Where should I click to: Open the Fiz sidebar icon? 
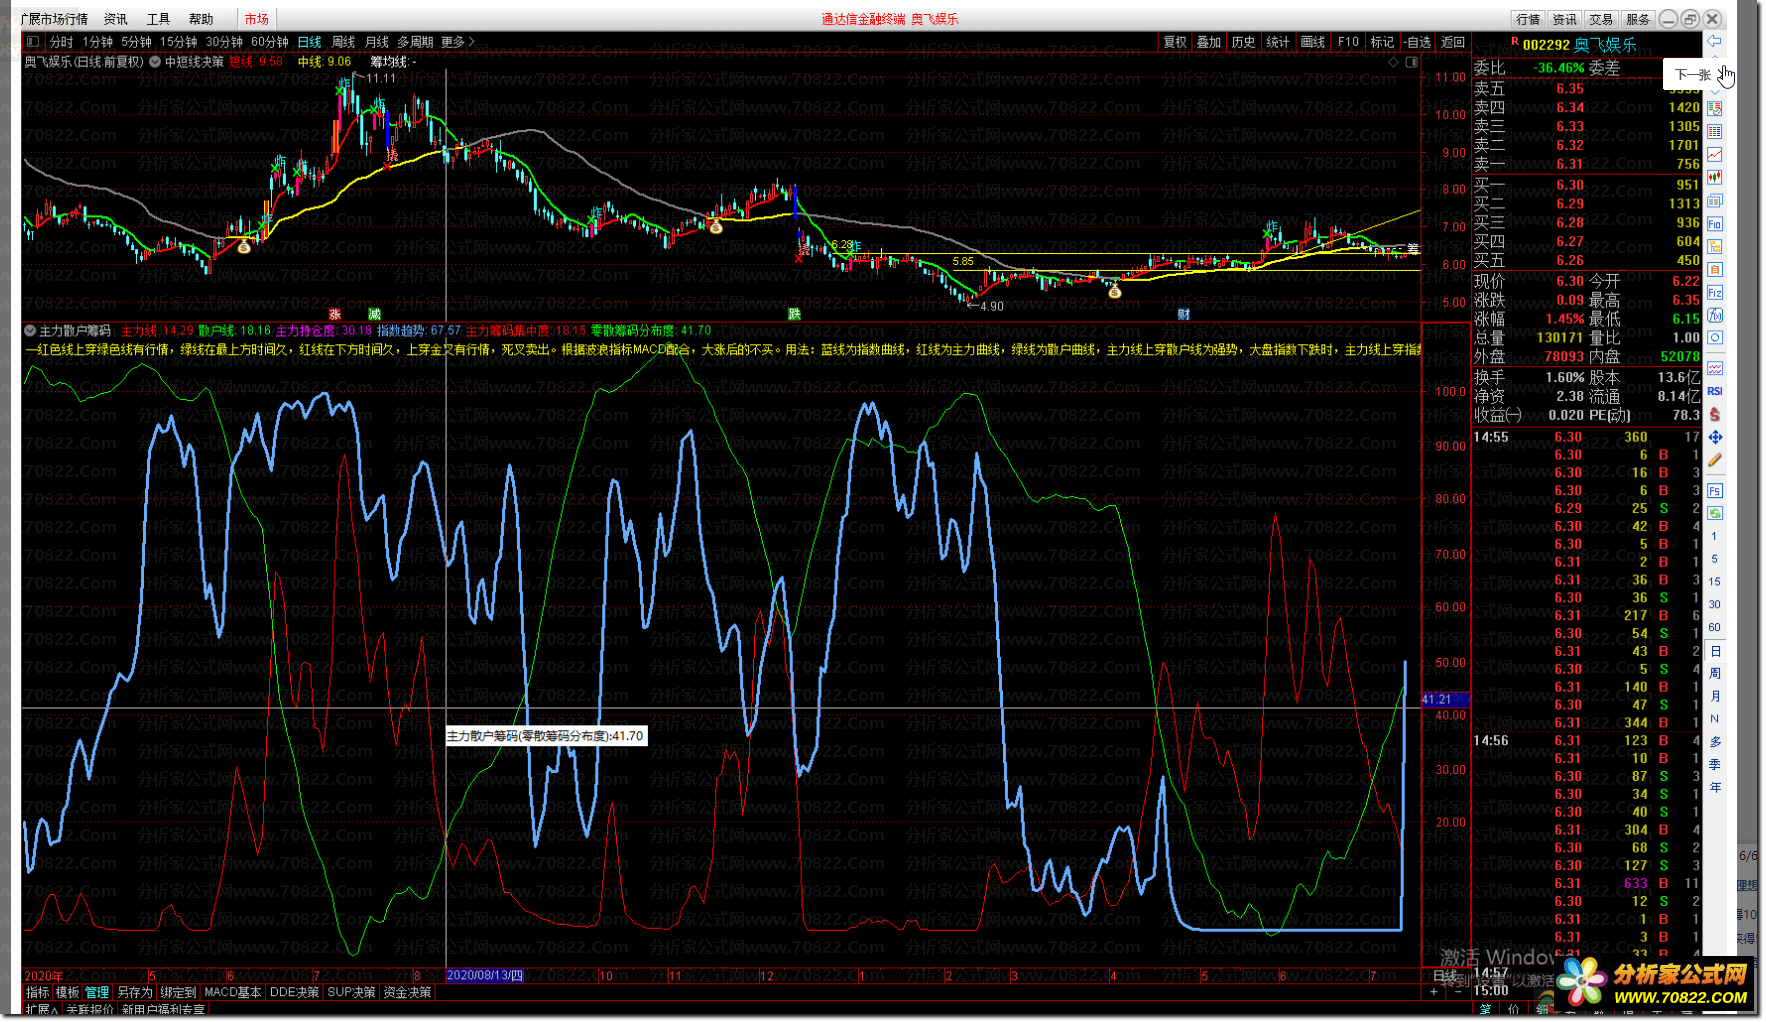pos(1715,292)
